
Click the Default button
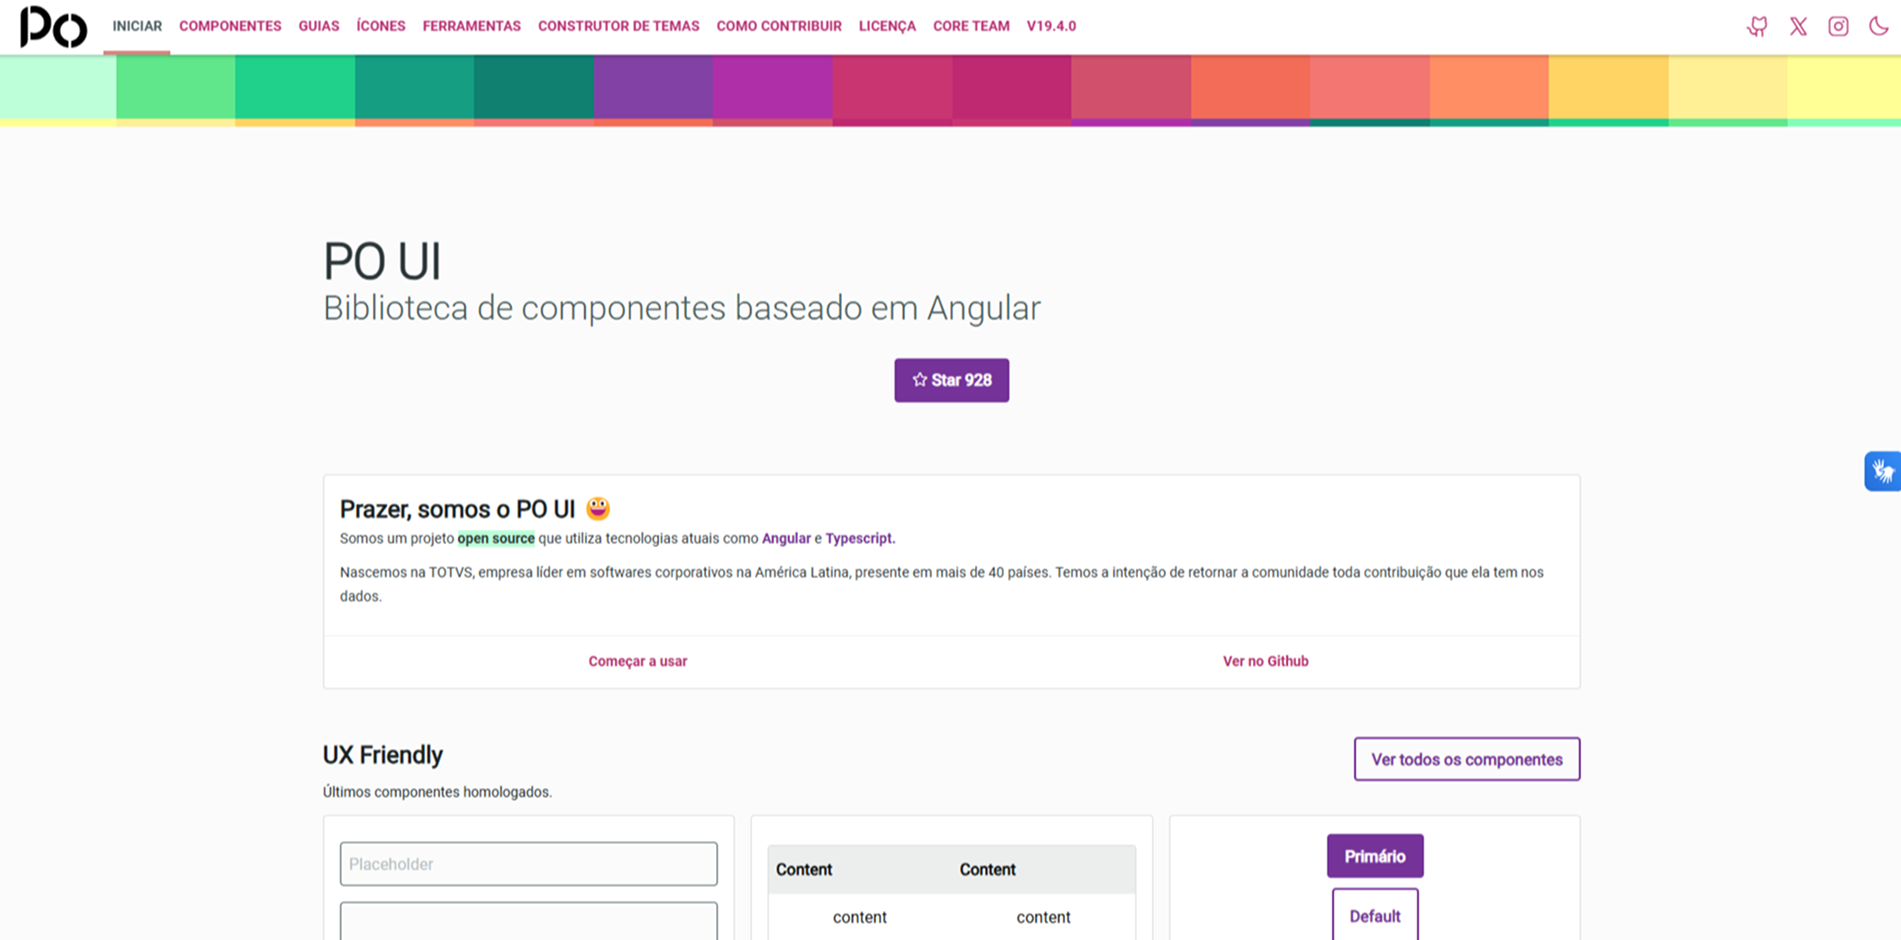click(1375, 915)
